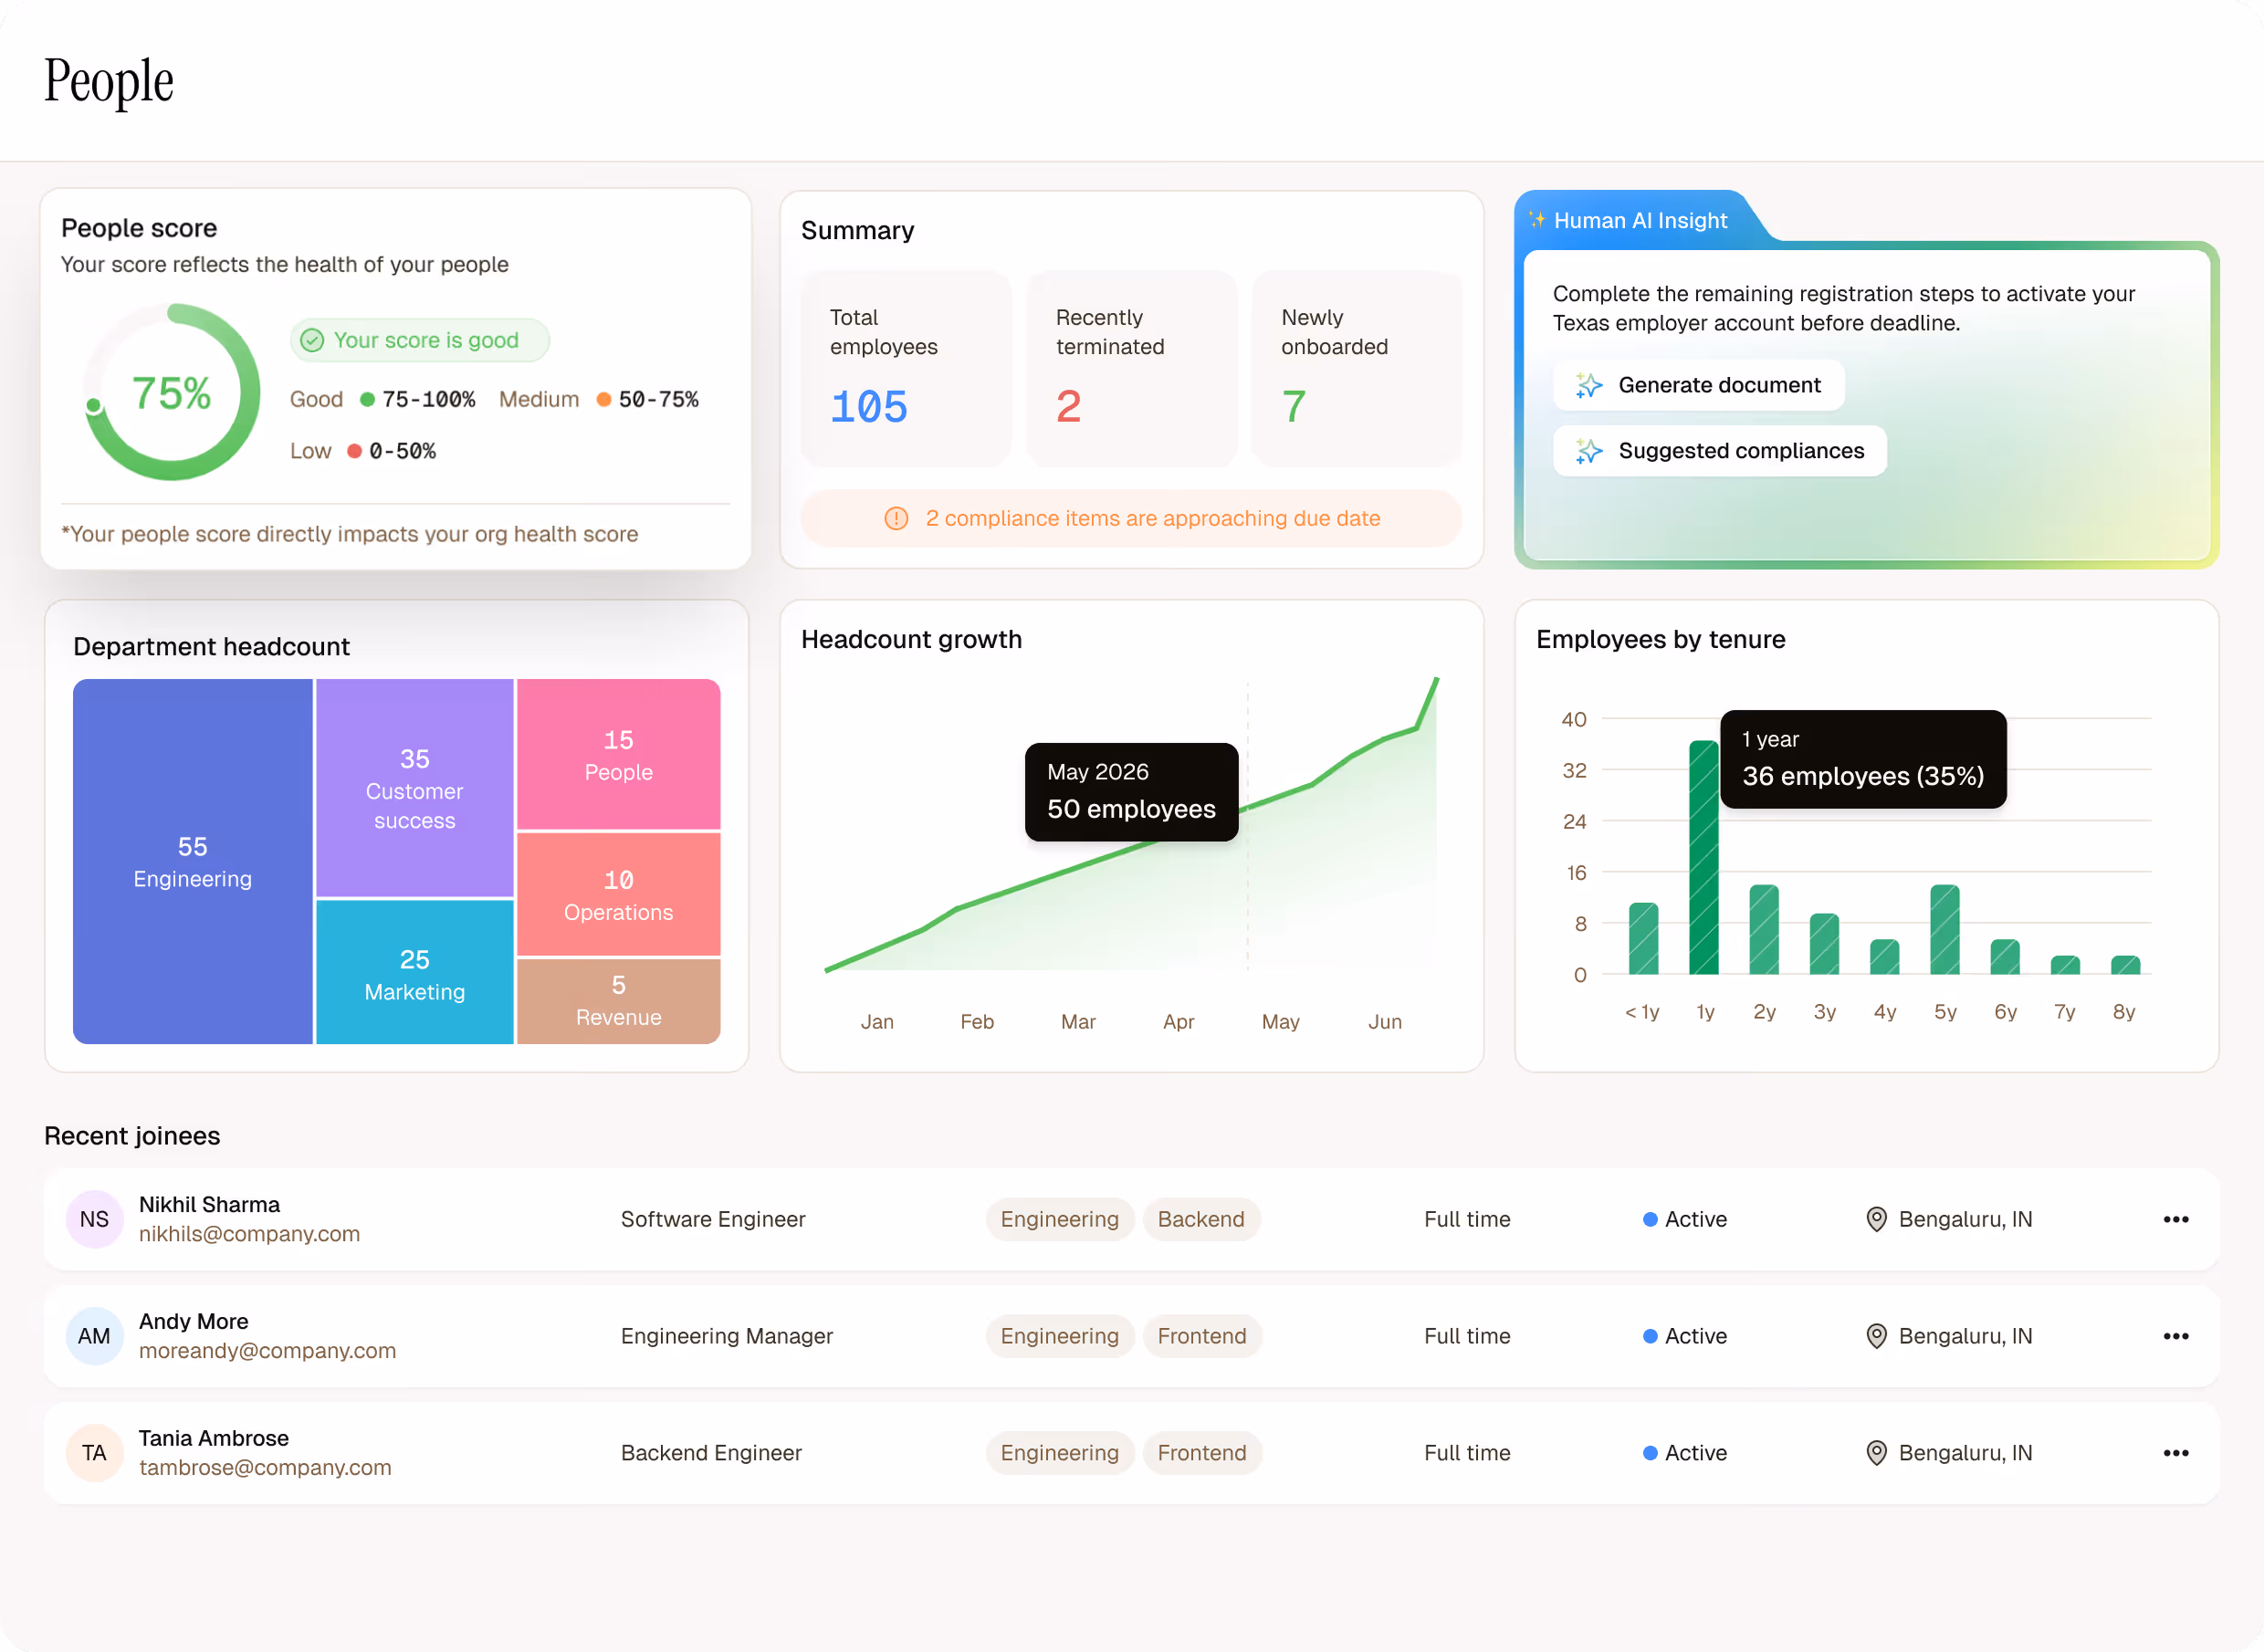Toggle Tania Ambrose's Active status indicator
Screen dimensions: 2264x1652
(x=1649, y=1452)
